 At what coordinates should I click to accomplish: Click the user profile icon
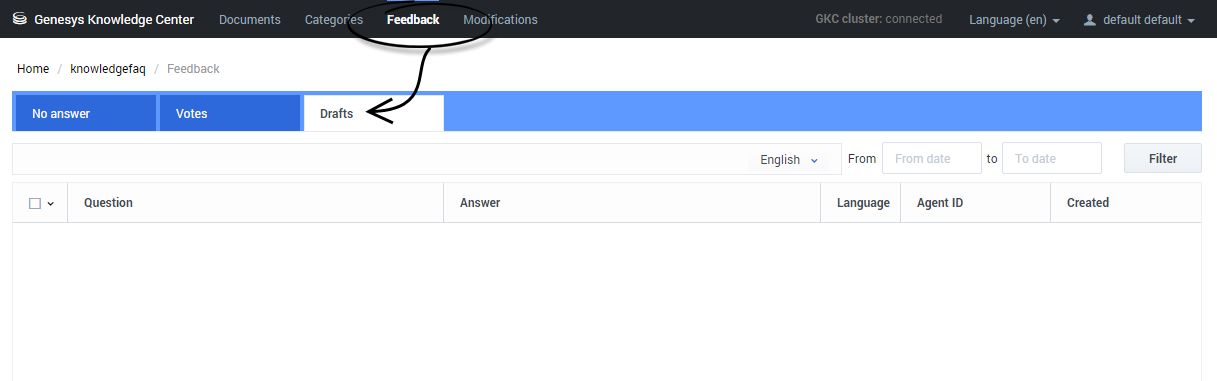1090,20
